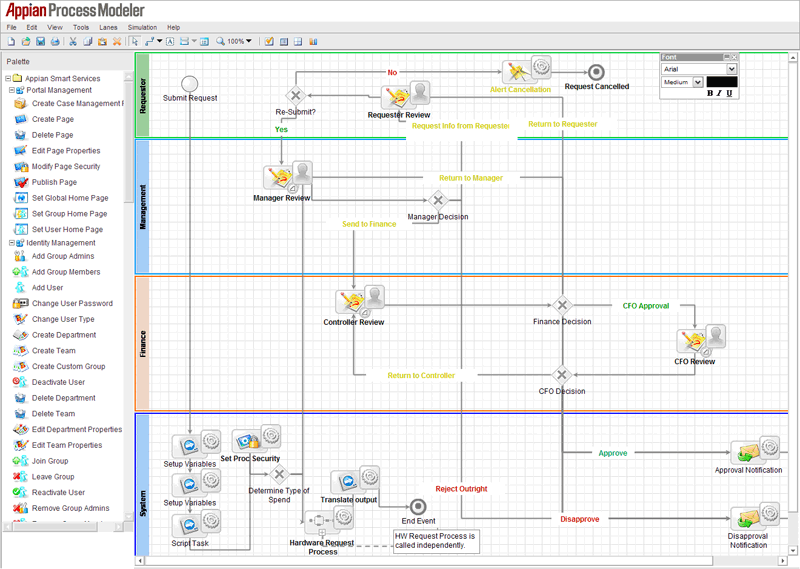
Task: Click the bar chart toolbar icon
Action: tap(313, 41)
